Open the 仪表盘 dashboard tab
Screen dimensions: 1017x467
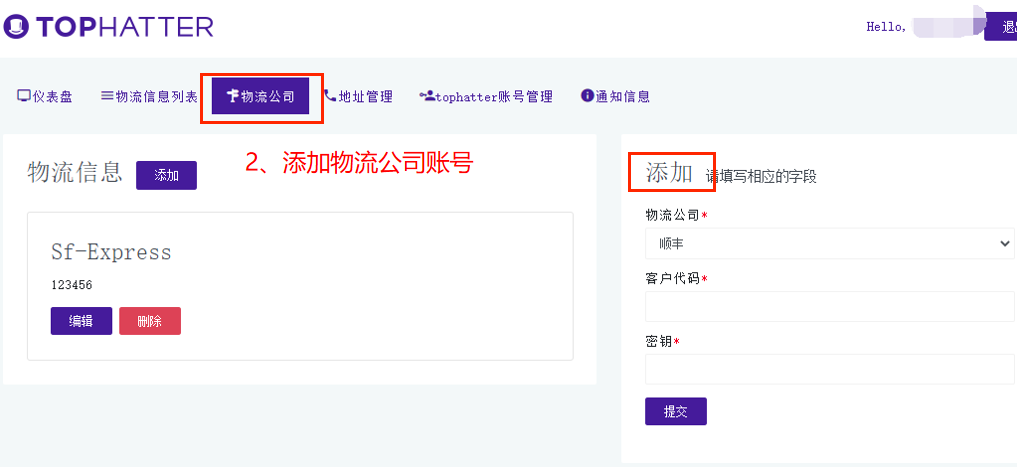pyautogui.click(x=45, y=97)
